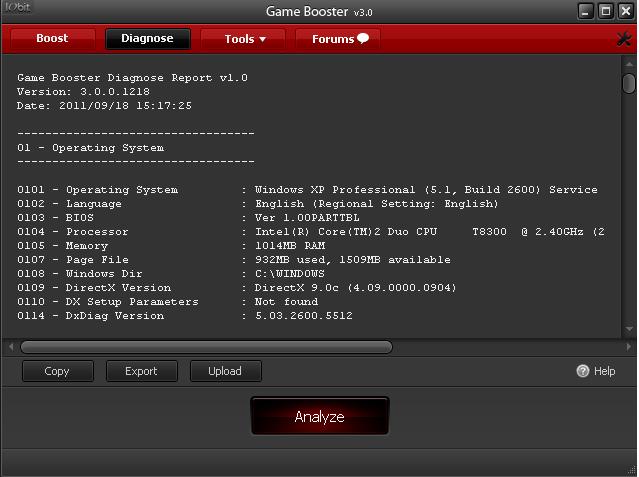Screen dimensions: 639x477
Task: Click 'Game Booster Diagnose Report v1.0' heading
Action: pyautogui.click(x=132, y=78)
